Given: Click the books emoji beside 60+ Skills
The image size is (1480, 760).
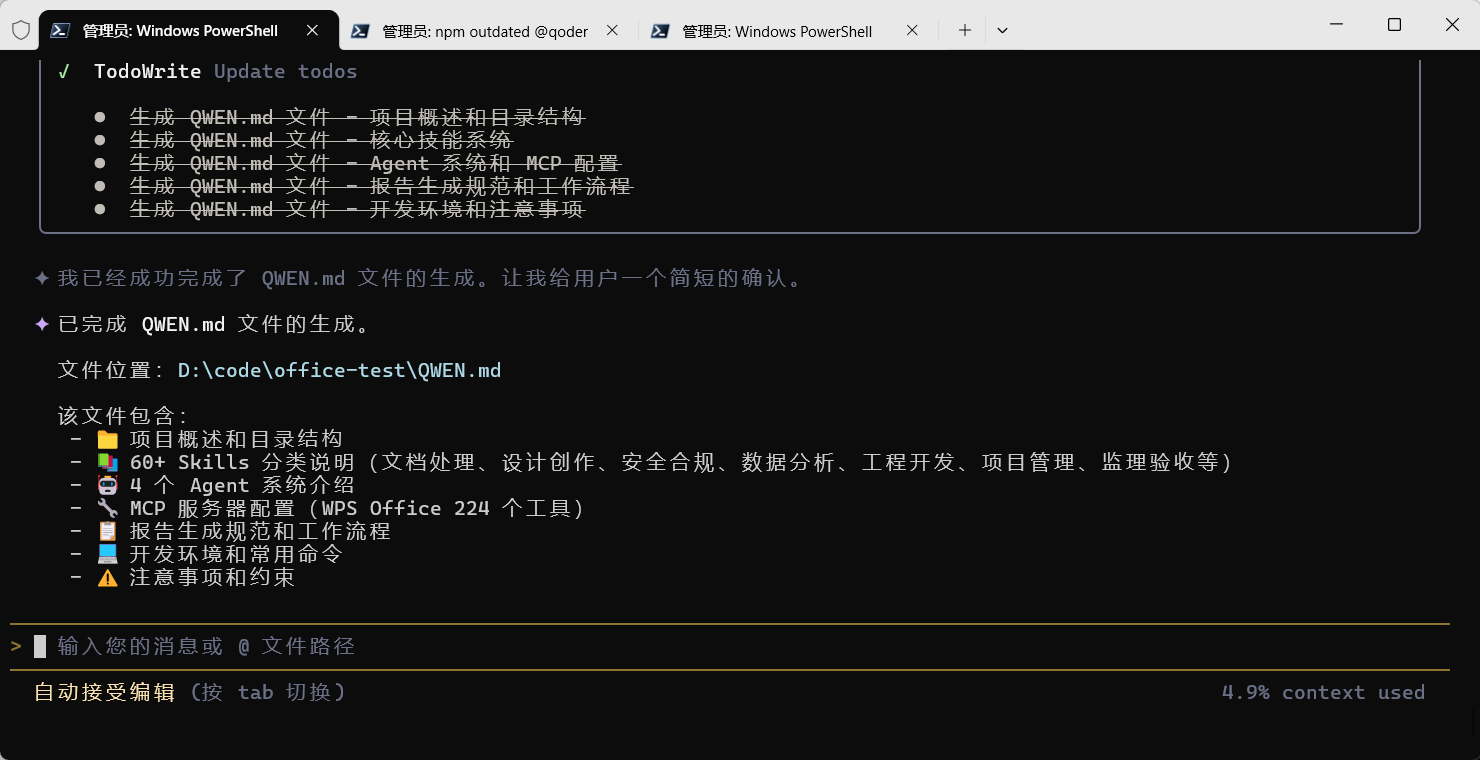Looking at the screenshot, I should (x=107, y=462).
